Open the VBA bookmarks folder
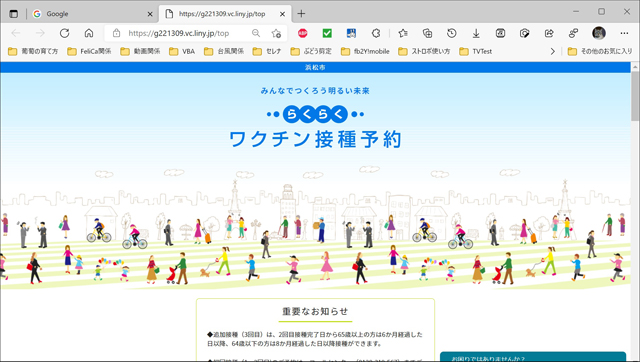 (x=182, y=51)
